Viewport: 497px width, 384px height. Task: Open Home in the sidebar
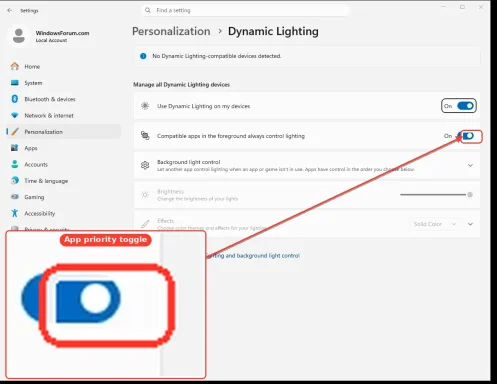coord(63,66)
